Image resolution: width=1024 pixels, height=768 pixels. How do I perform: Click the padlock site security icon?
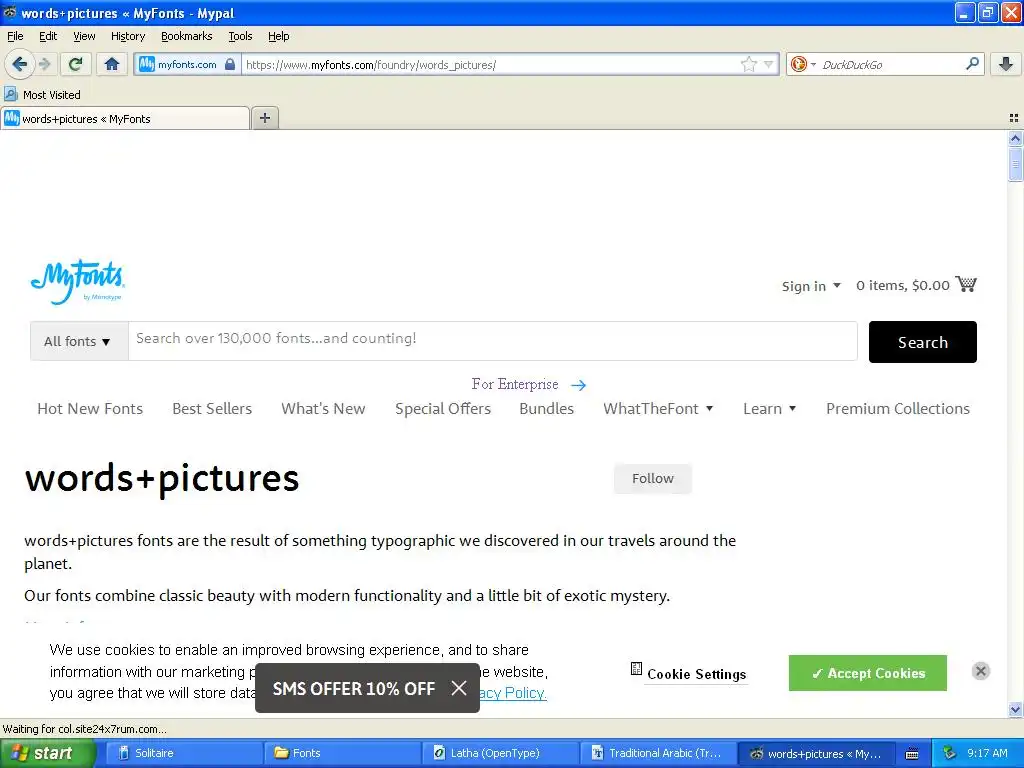230,64
